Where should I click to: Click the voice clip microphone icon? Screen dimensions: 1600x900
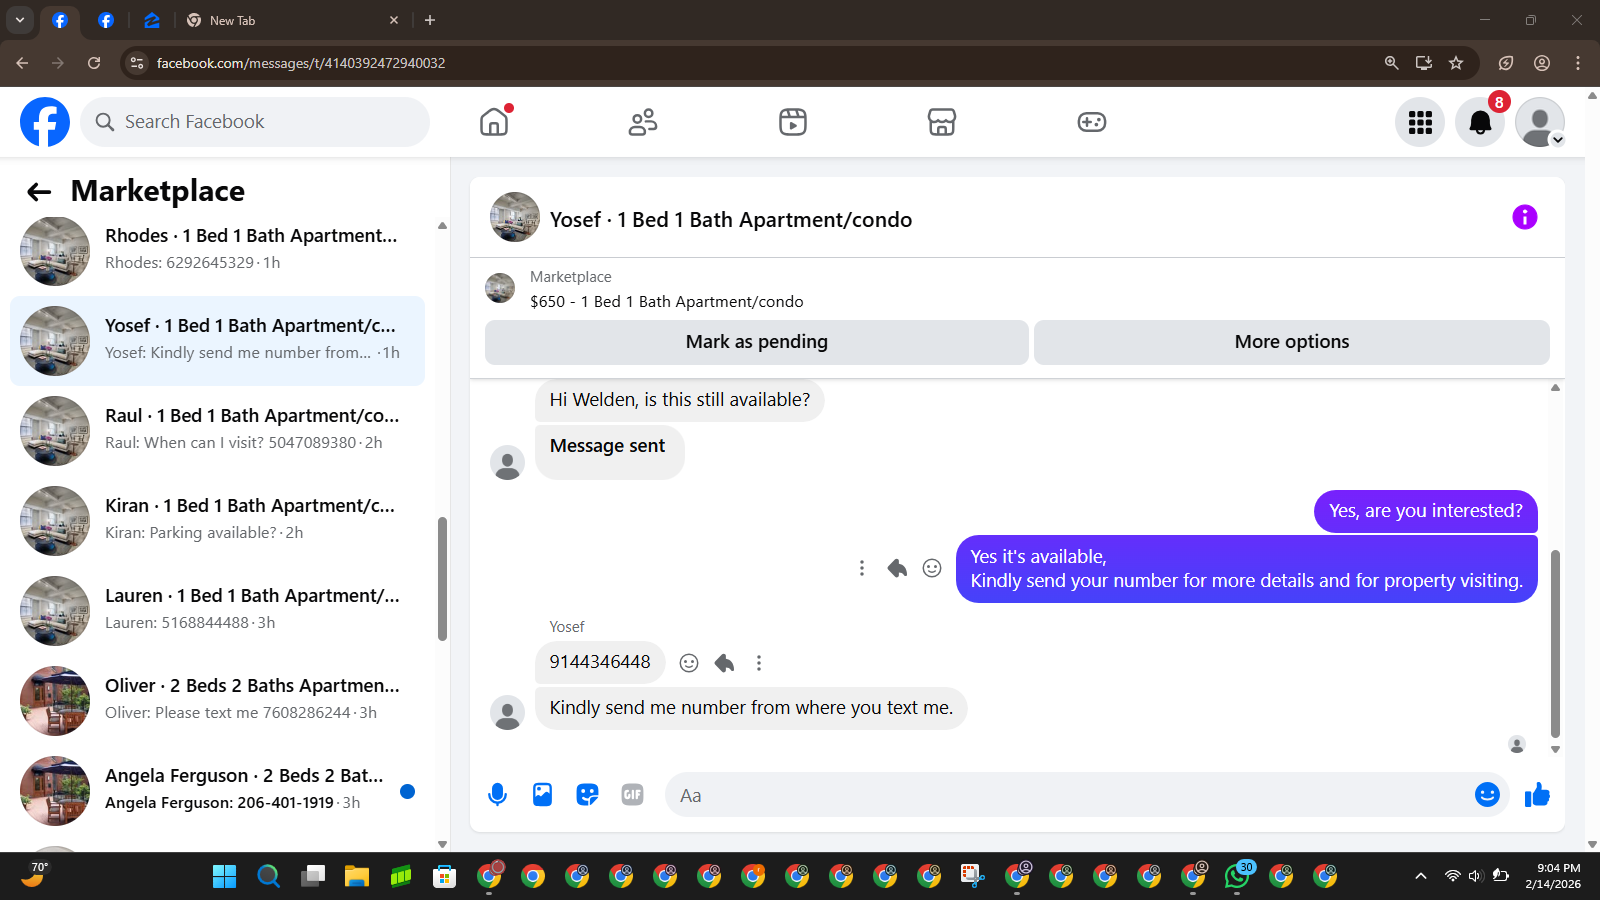click(x=497, y=795)
